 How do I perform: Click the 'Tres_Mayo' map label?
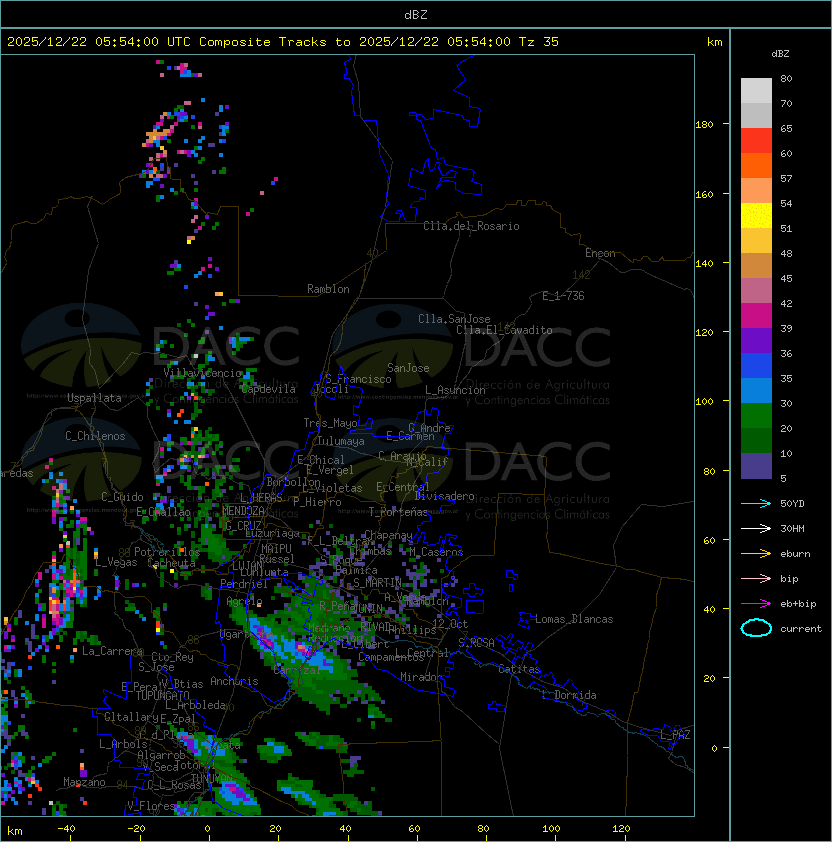pyautogui.click(x=330, y=423)
